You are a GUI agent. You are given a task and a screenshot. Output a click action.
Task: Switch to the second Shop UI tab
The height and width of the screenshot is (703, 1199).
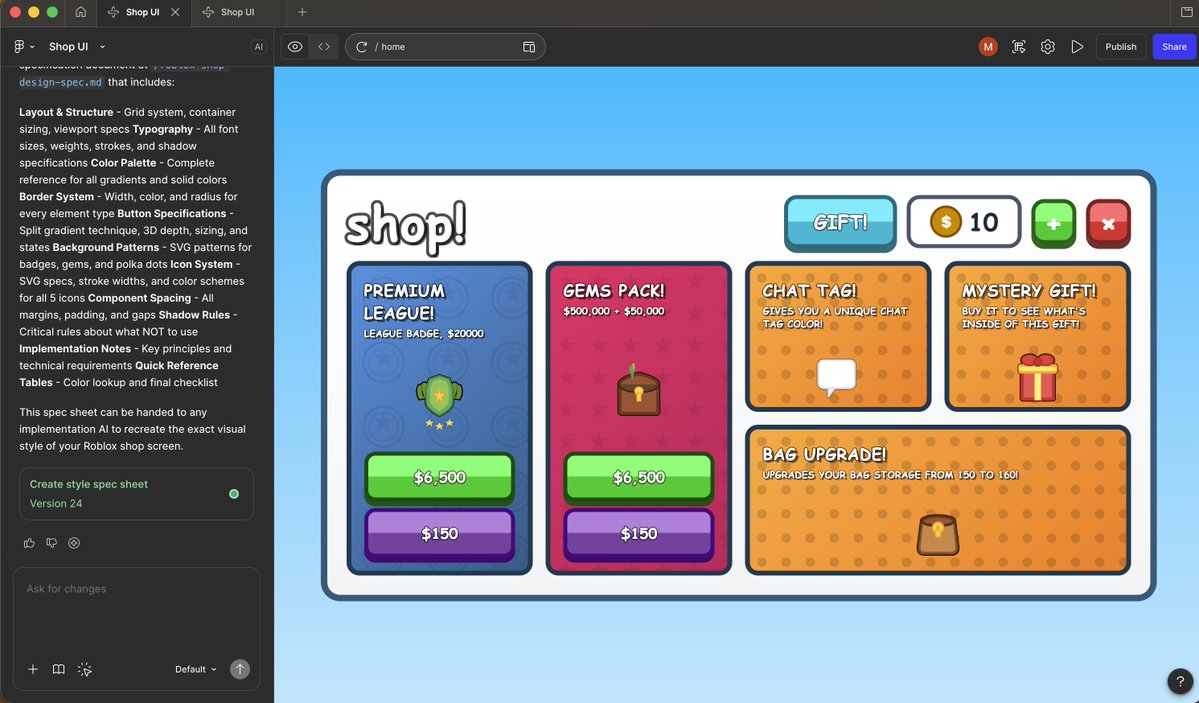237,12
